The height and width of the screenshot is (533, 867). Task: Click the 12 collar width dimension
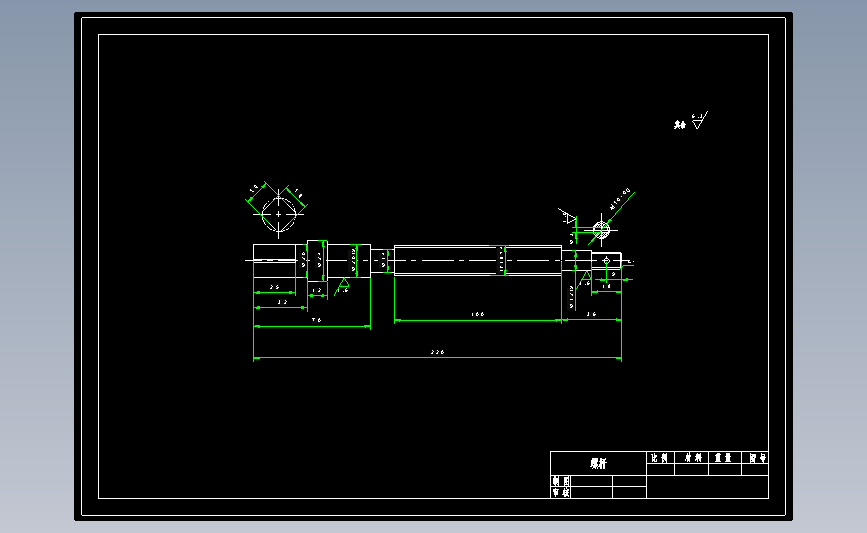point(317,290)
